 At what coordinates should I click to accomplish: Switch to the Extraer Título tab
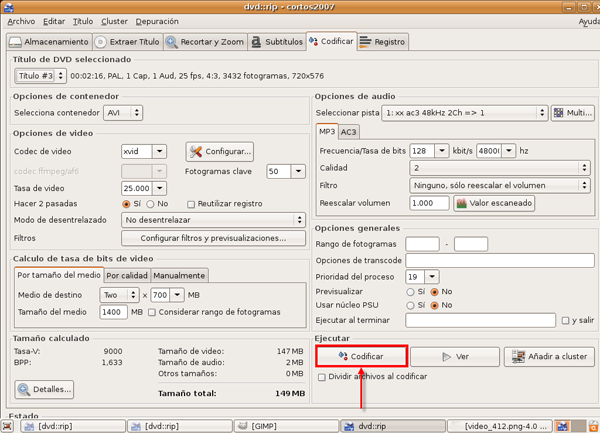127,42
